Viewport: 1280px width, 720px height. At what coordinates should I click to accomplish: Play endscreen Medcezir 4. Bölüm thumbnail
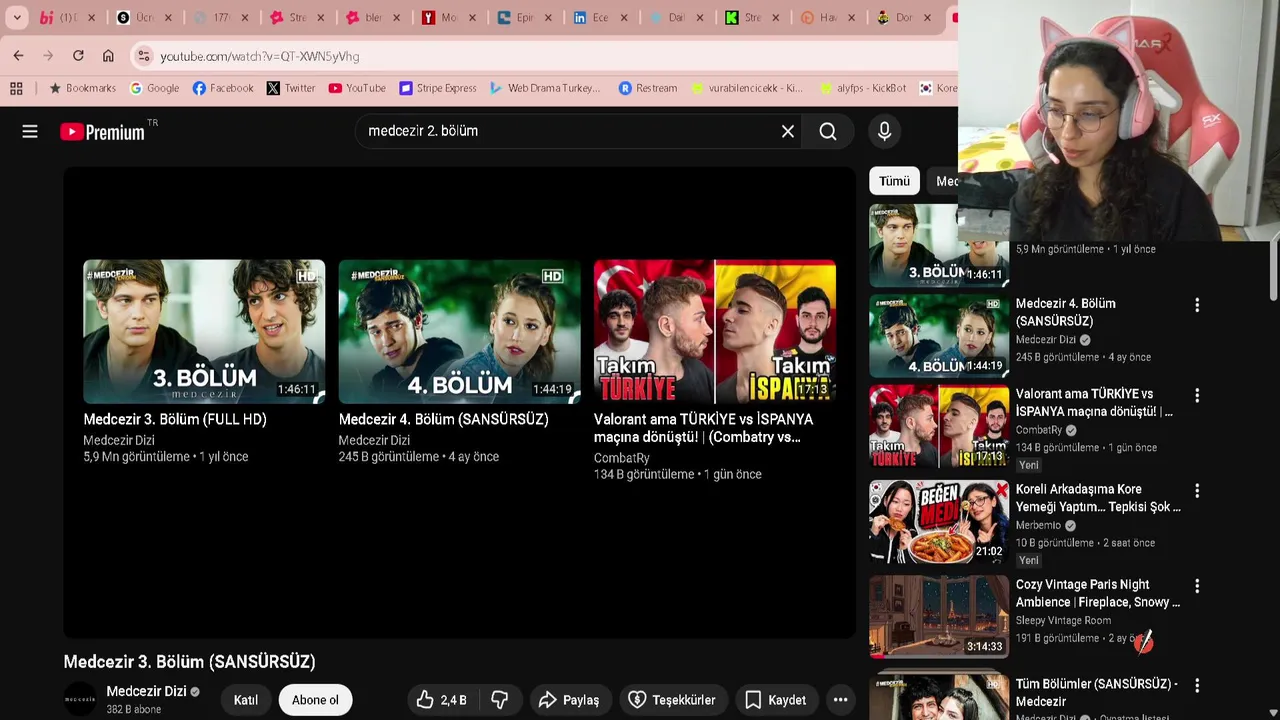click(459, 331)
